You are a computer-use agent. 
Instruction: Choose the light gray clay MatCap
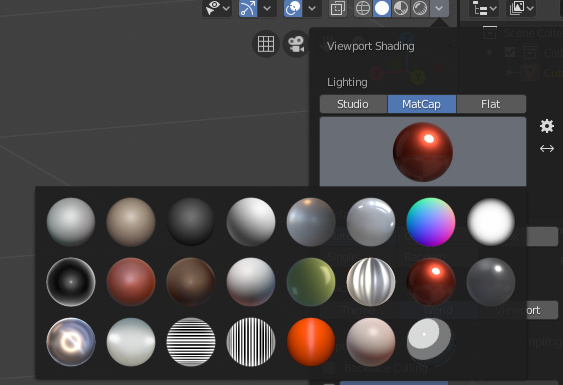click(71, 222)
